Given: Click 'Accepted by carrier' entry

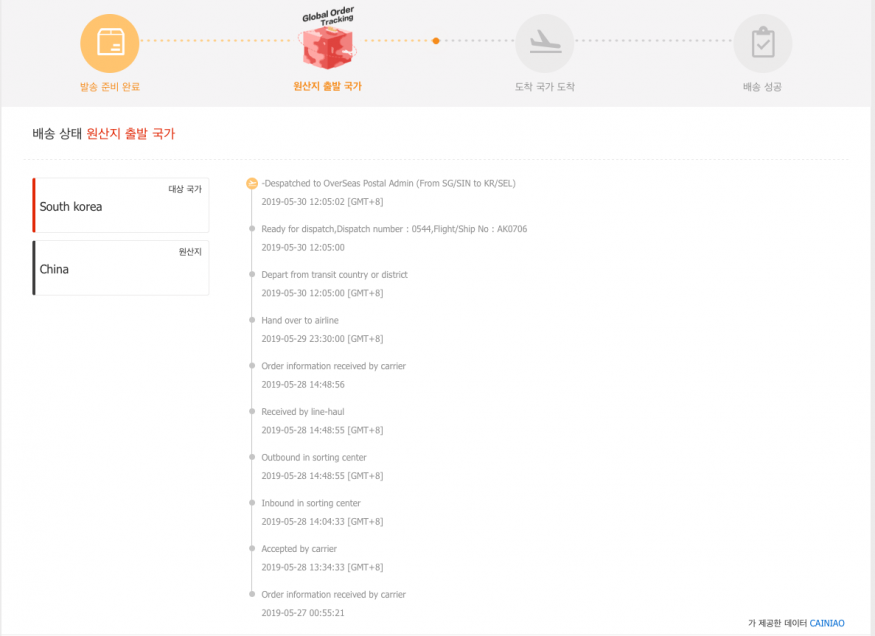Looking at the screenshot, I should click(299, 549).
